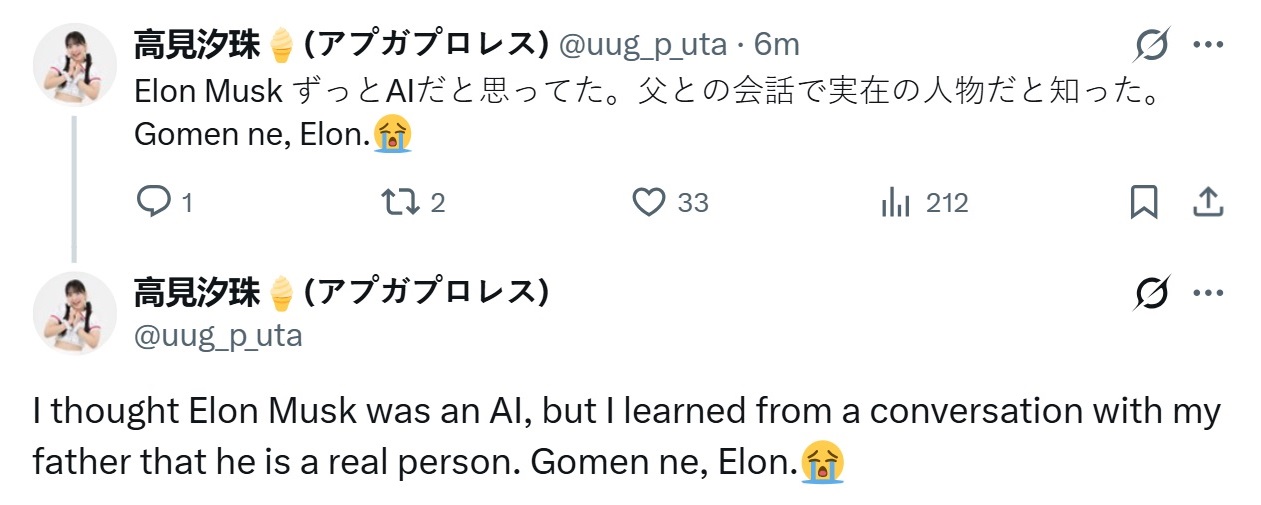Click Grok icon on the first tweet

tap(1153, 44)
